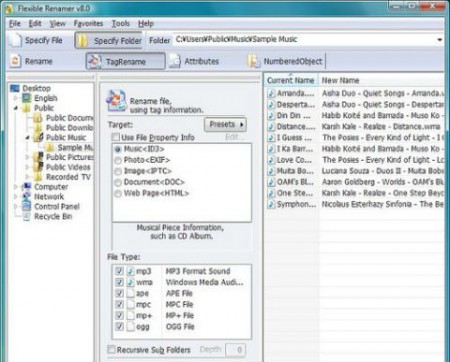This screenshot has width=450, height=362.
Task: Open the Presets dropdown button
Action: point(225,125)
